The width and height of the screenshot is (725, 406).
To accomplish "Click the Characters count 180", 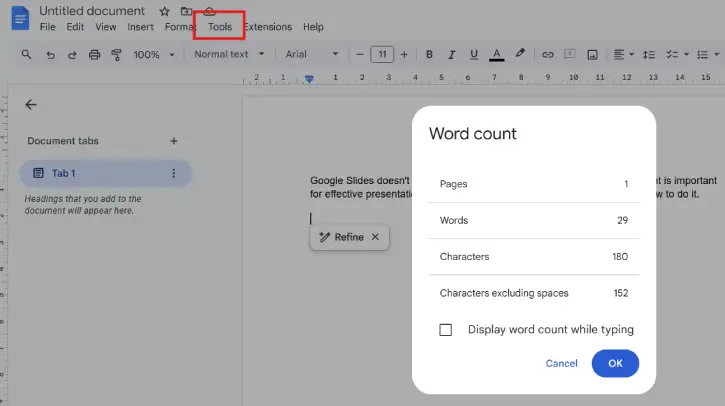I will pyautogui.click(x=620, y=257).
